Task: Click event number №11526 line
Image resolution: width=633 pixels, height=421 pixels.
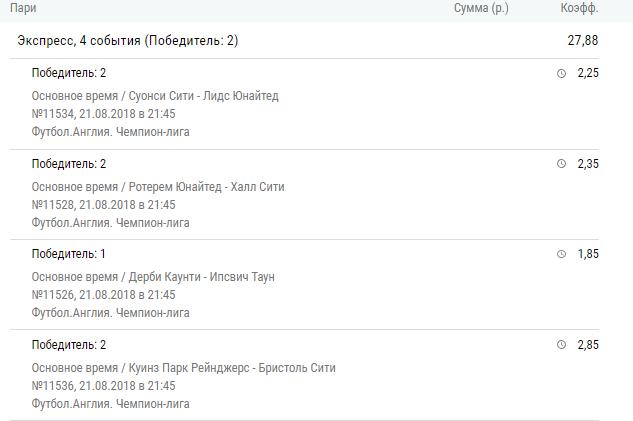Action: tap(103, 295)
